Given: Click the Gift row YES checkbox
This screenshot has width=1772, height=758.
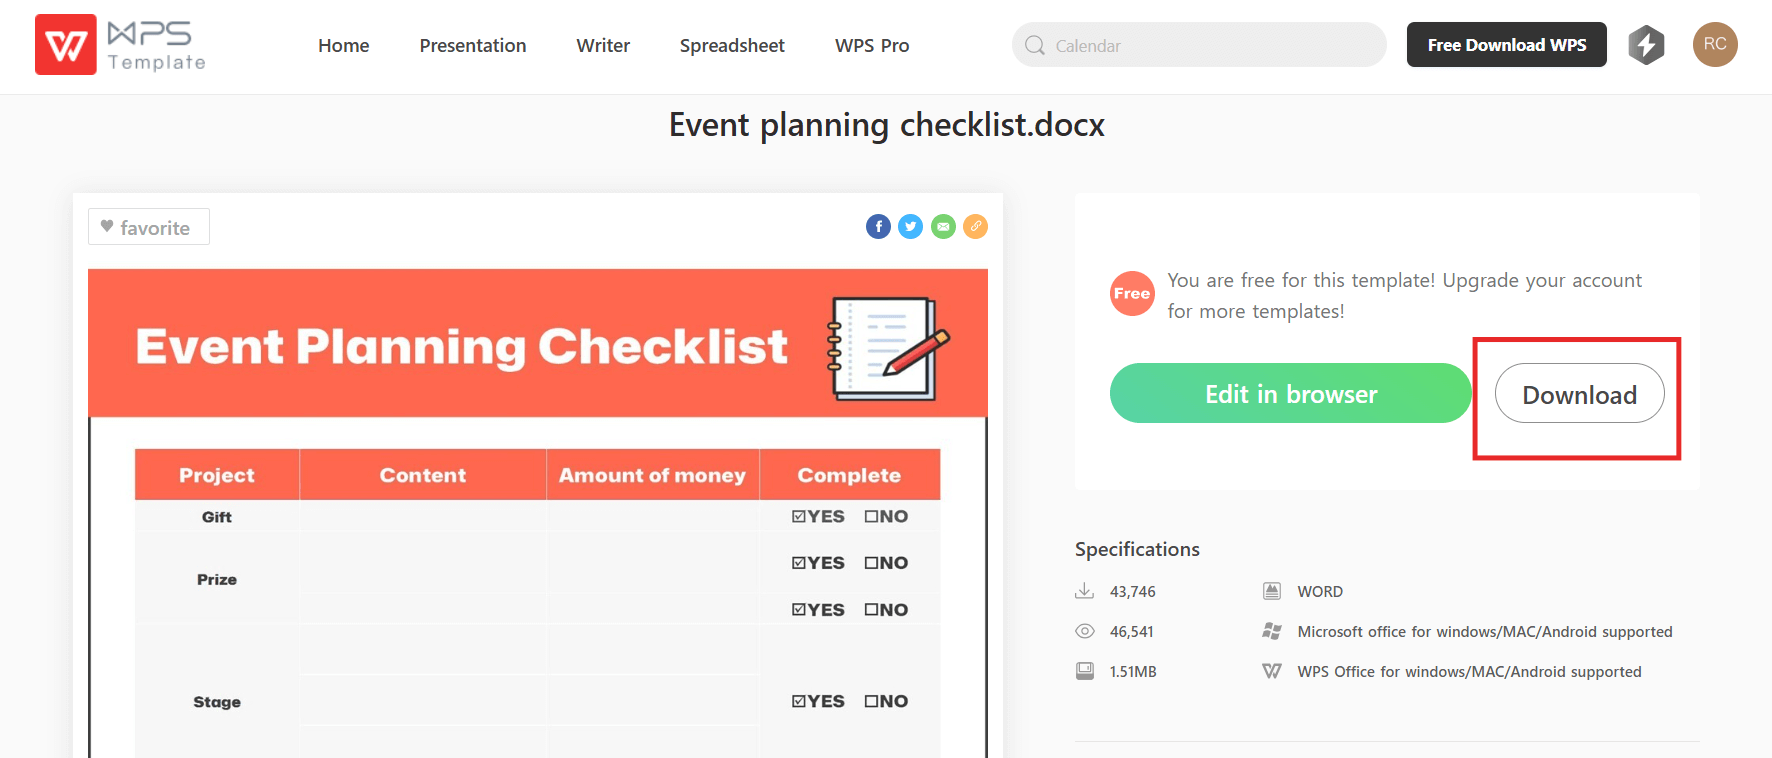Looking at the screenshot, I should click(x=799, y=517).
